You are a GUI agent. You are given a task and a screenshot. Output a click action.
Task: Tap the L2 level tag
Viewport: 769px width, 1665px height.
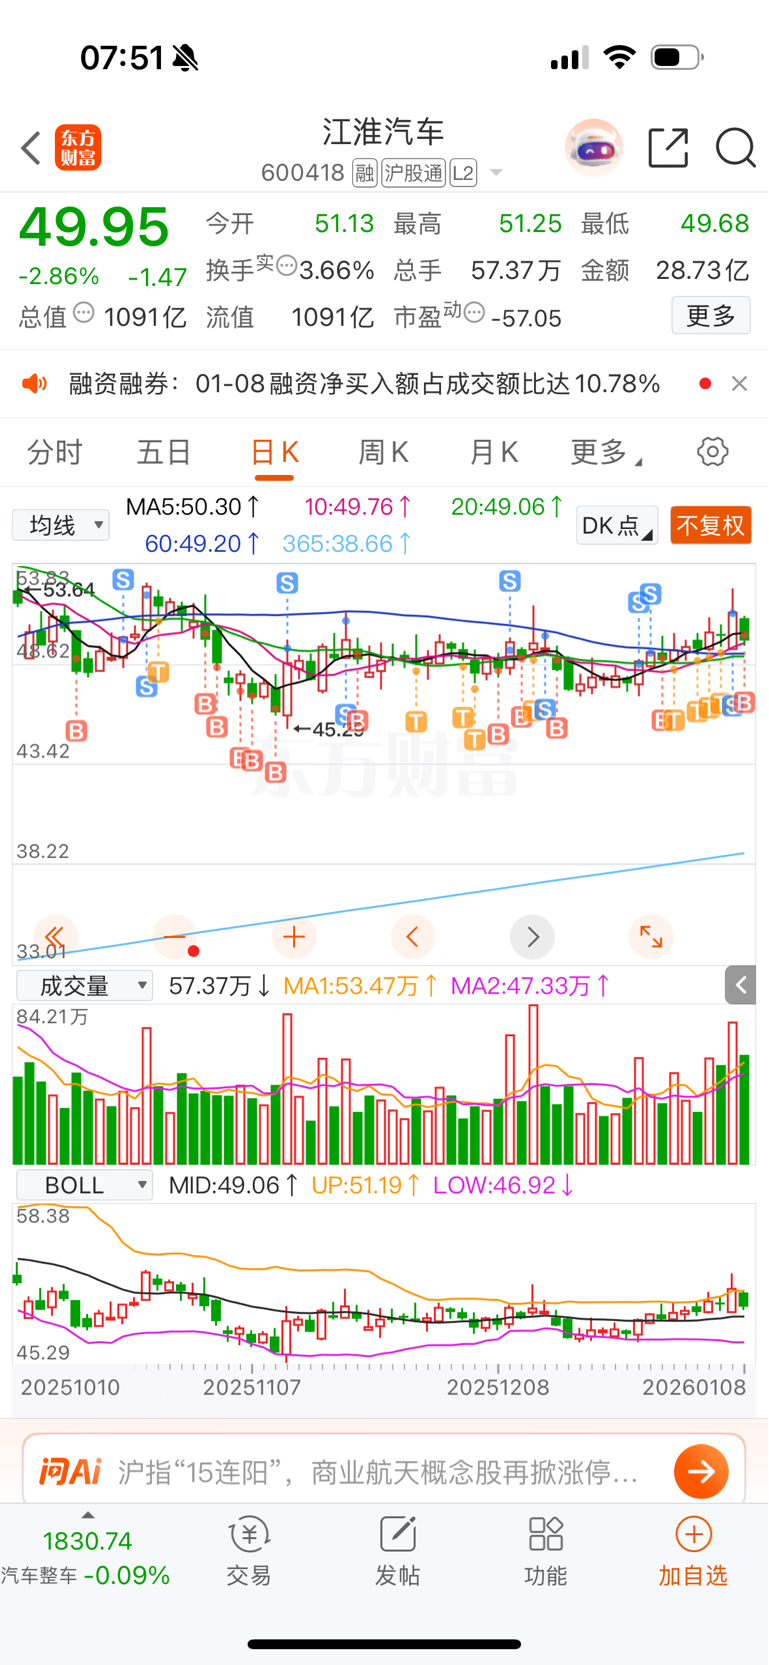pos(463,174)
